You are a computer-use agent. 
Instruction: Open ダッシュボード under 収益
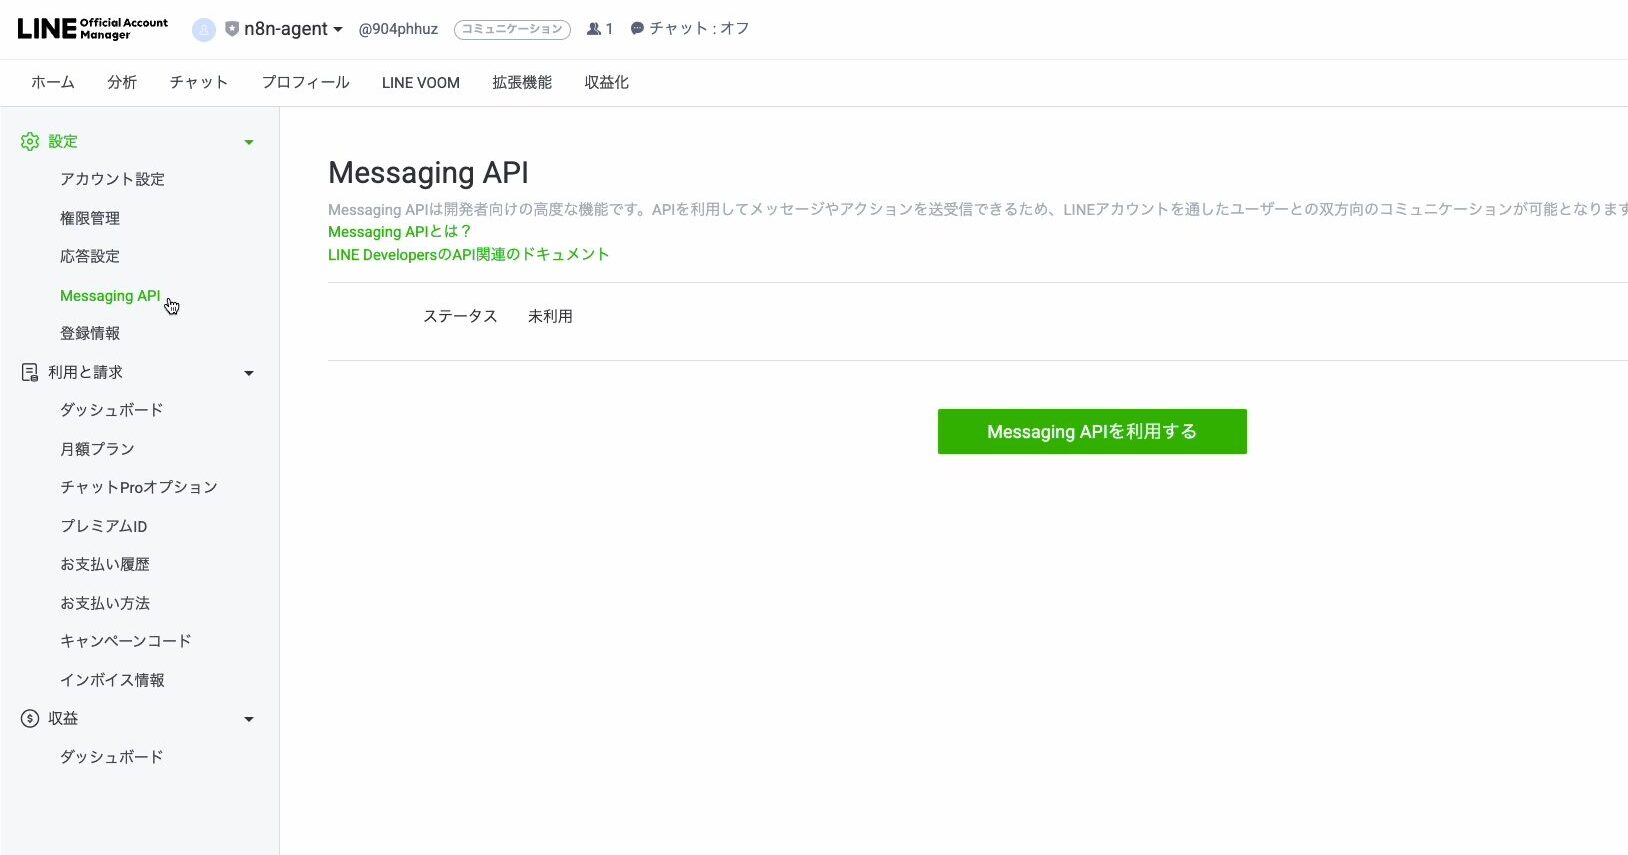pos(111,757)
